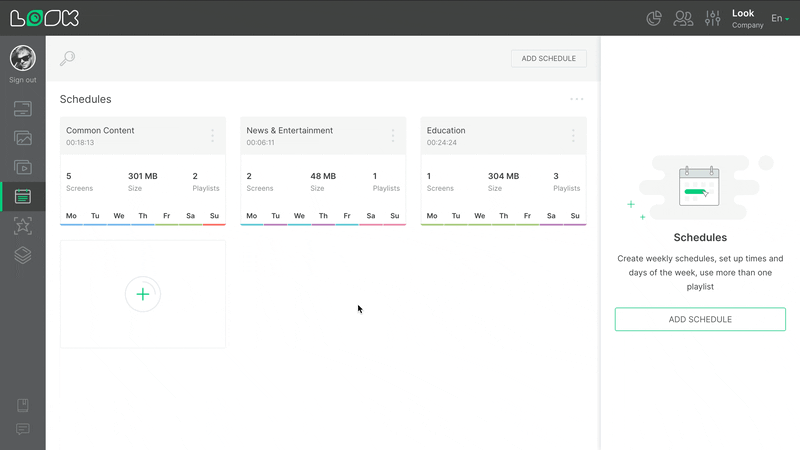Open the chat feedback icon in sidebar

tap(22, 429)
